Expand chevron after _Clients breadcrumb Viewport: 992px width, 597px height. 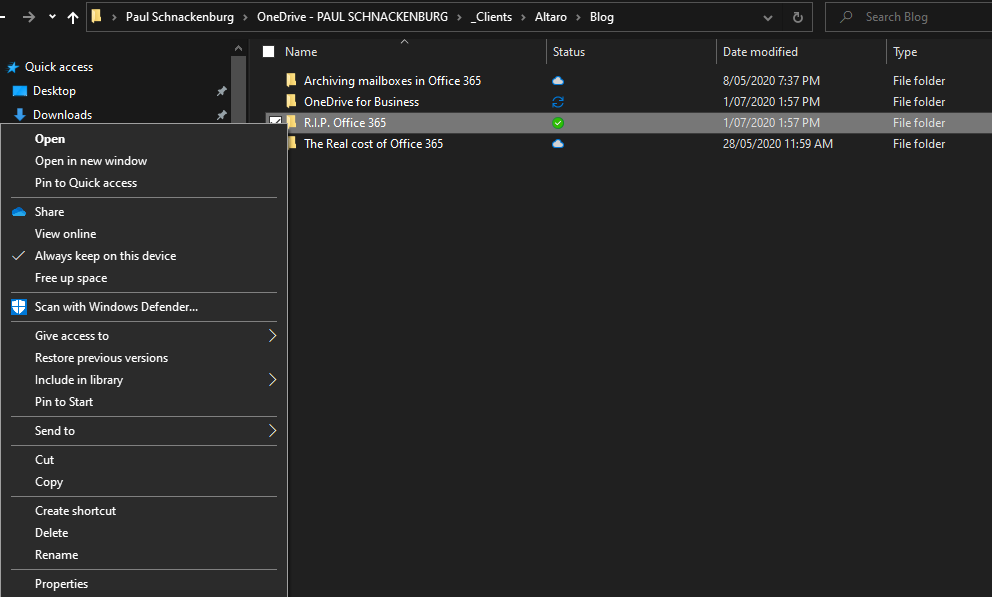(523, 17)
